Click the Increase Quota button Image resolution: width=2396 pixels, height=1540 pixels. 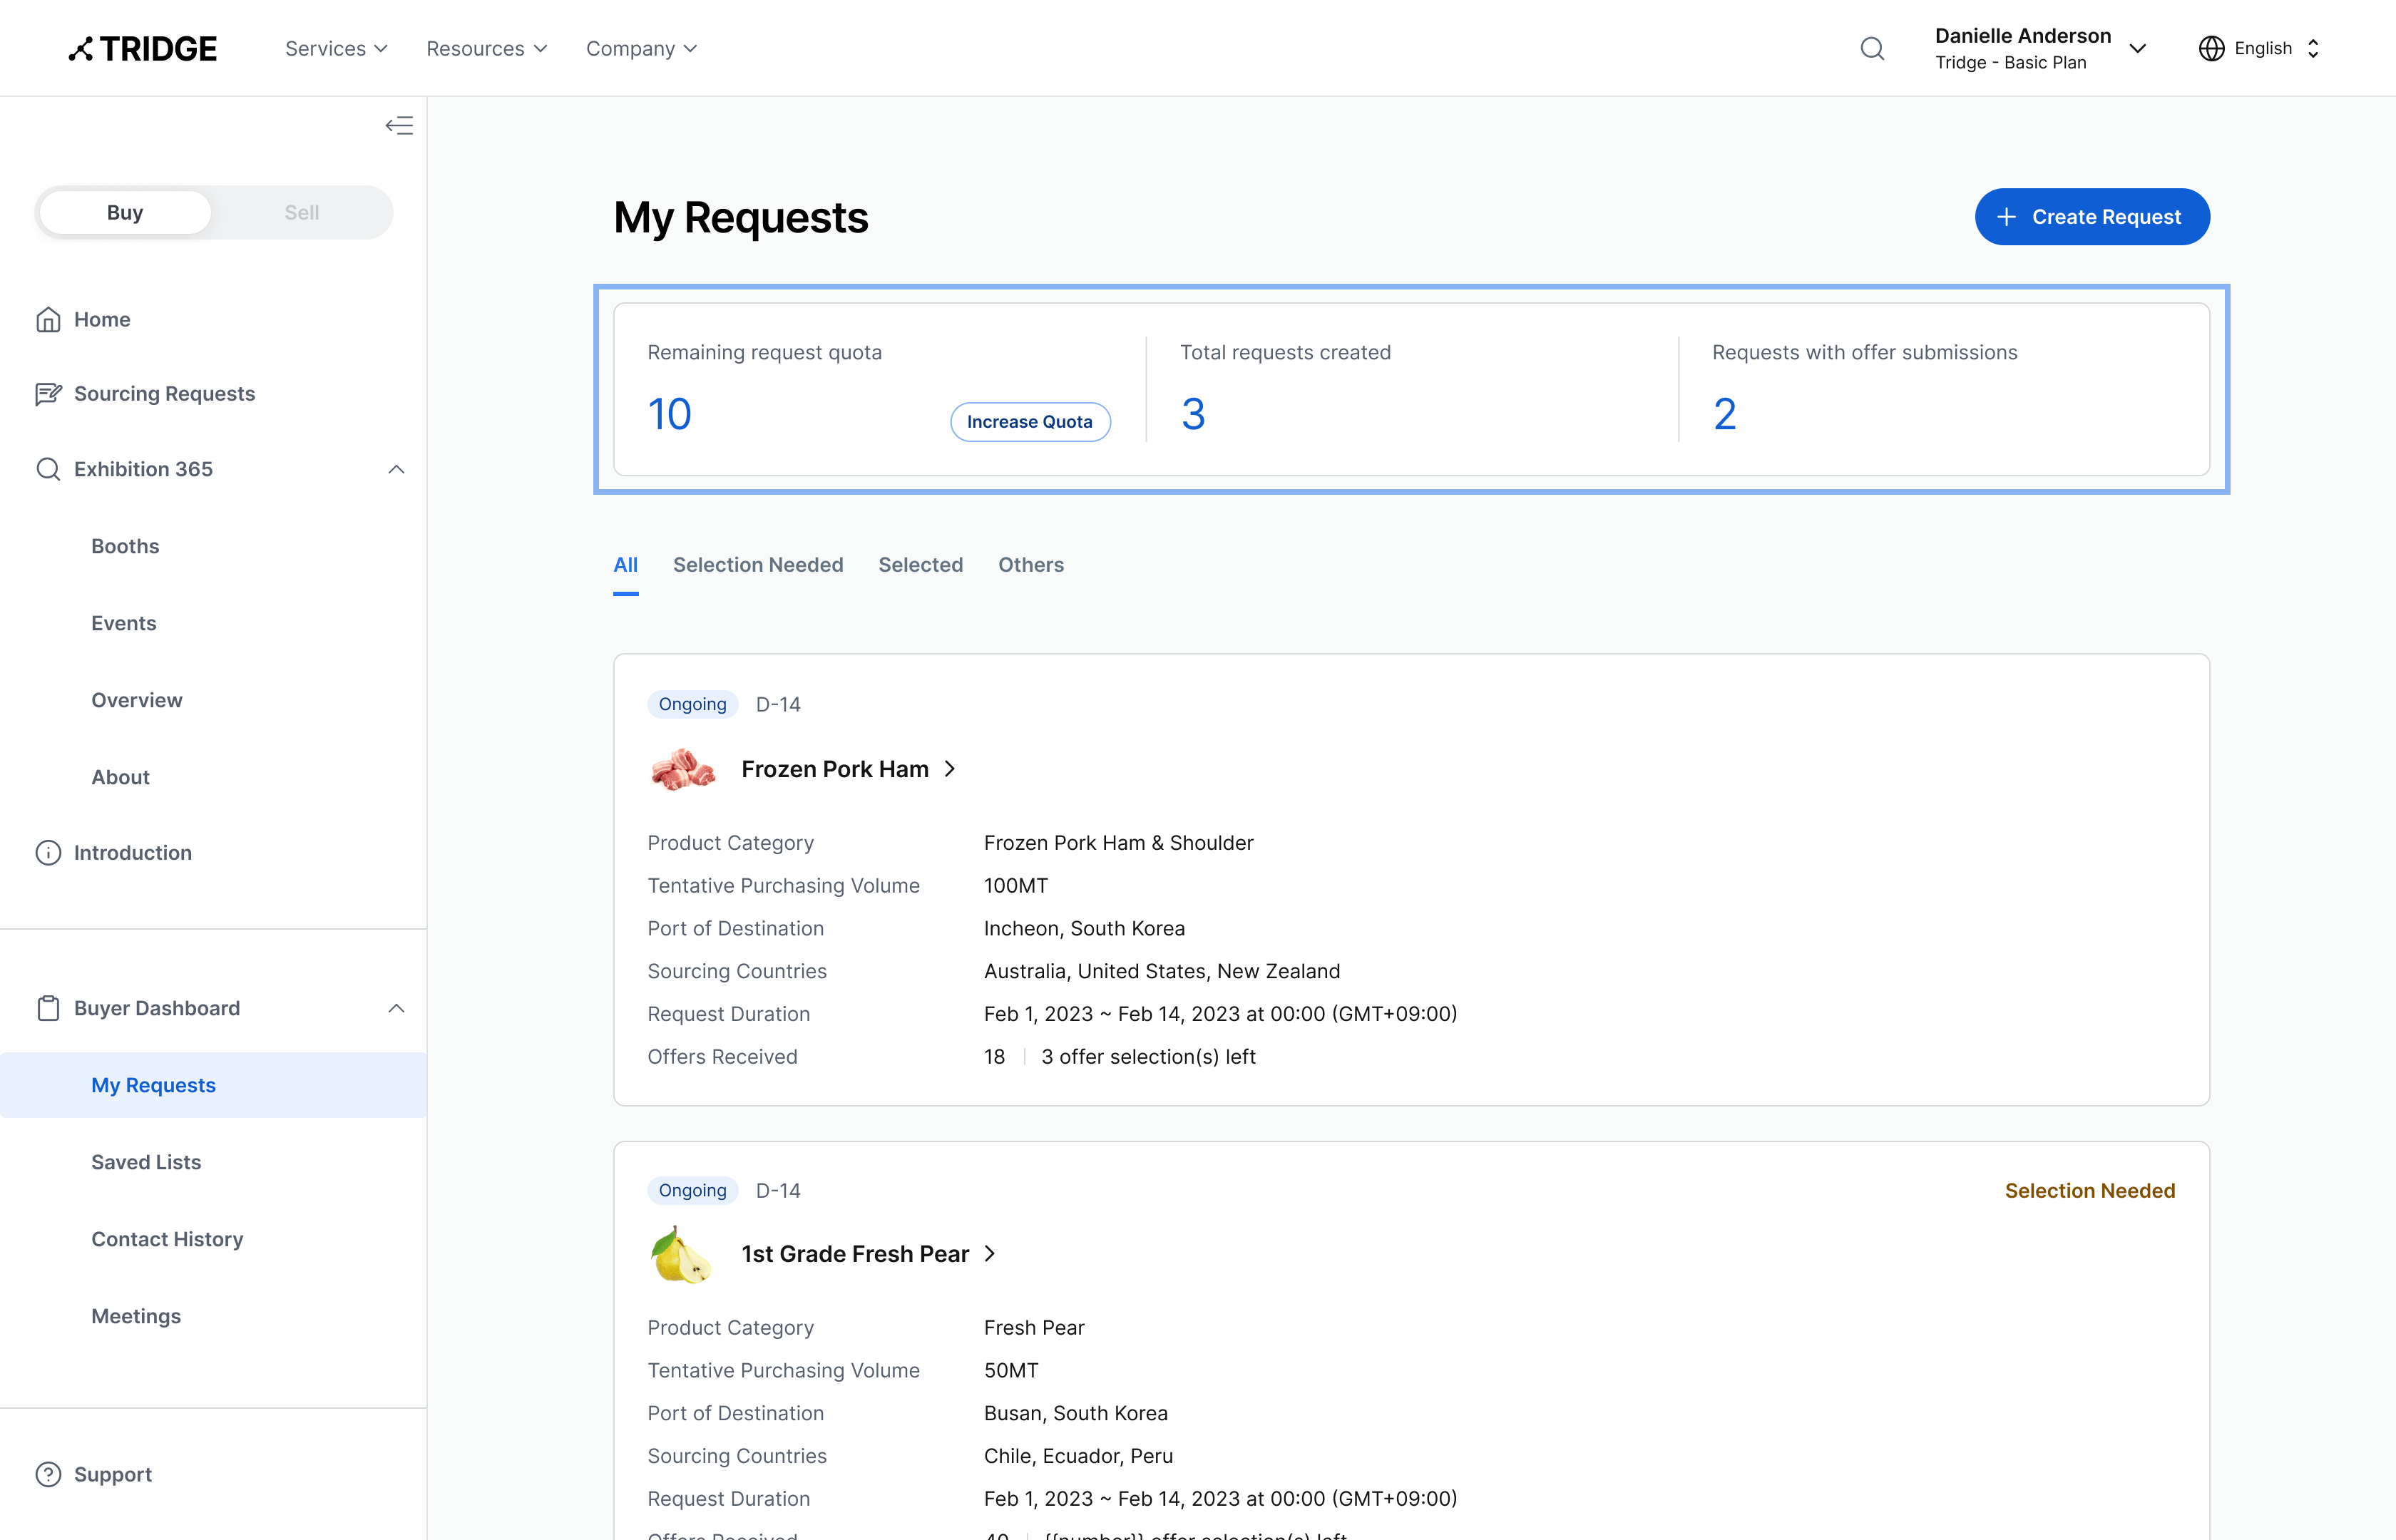click(1030, 422)
